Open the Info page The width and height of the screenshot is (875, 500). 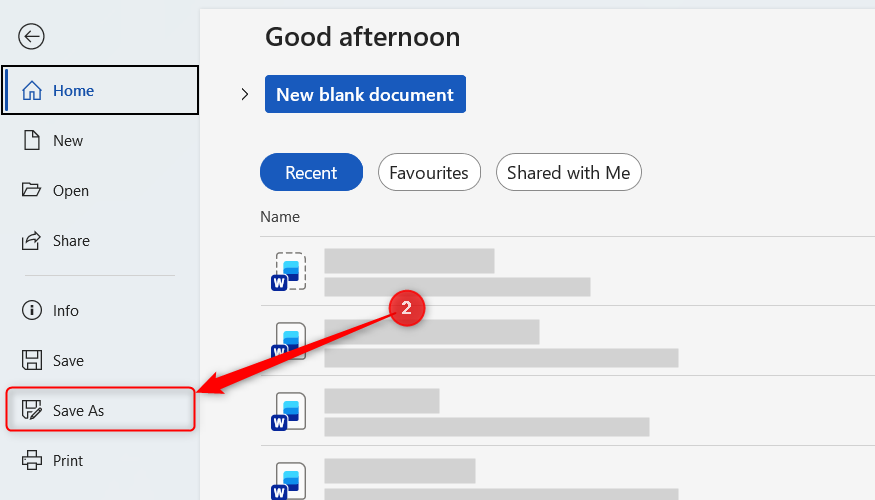[x=100, y=310]
